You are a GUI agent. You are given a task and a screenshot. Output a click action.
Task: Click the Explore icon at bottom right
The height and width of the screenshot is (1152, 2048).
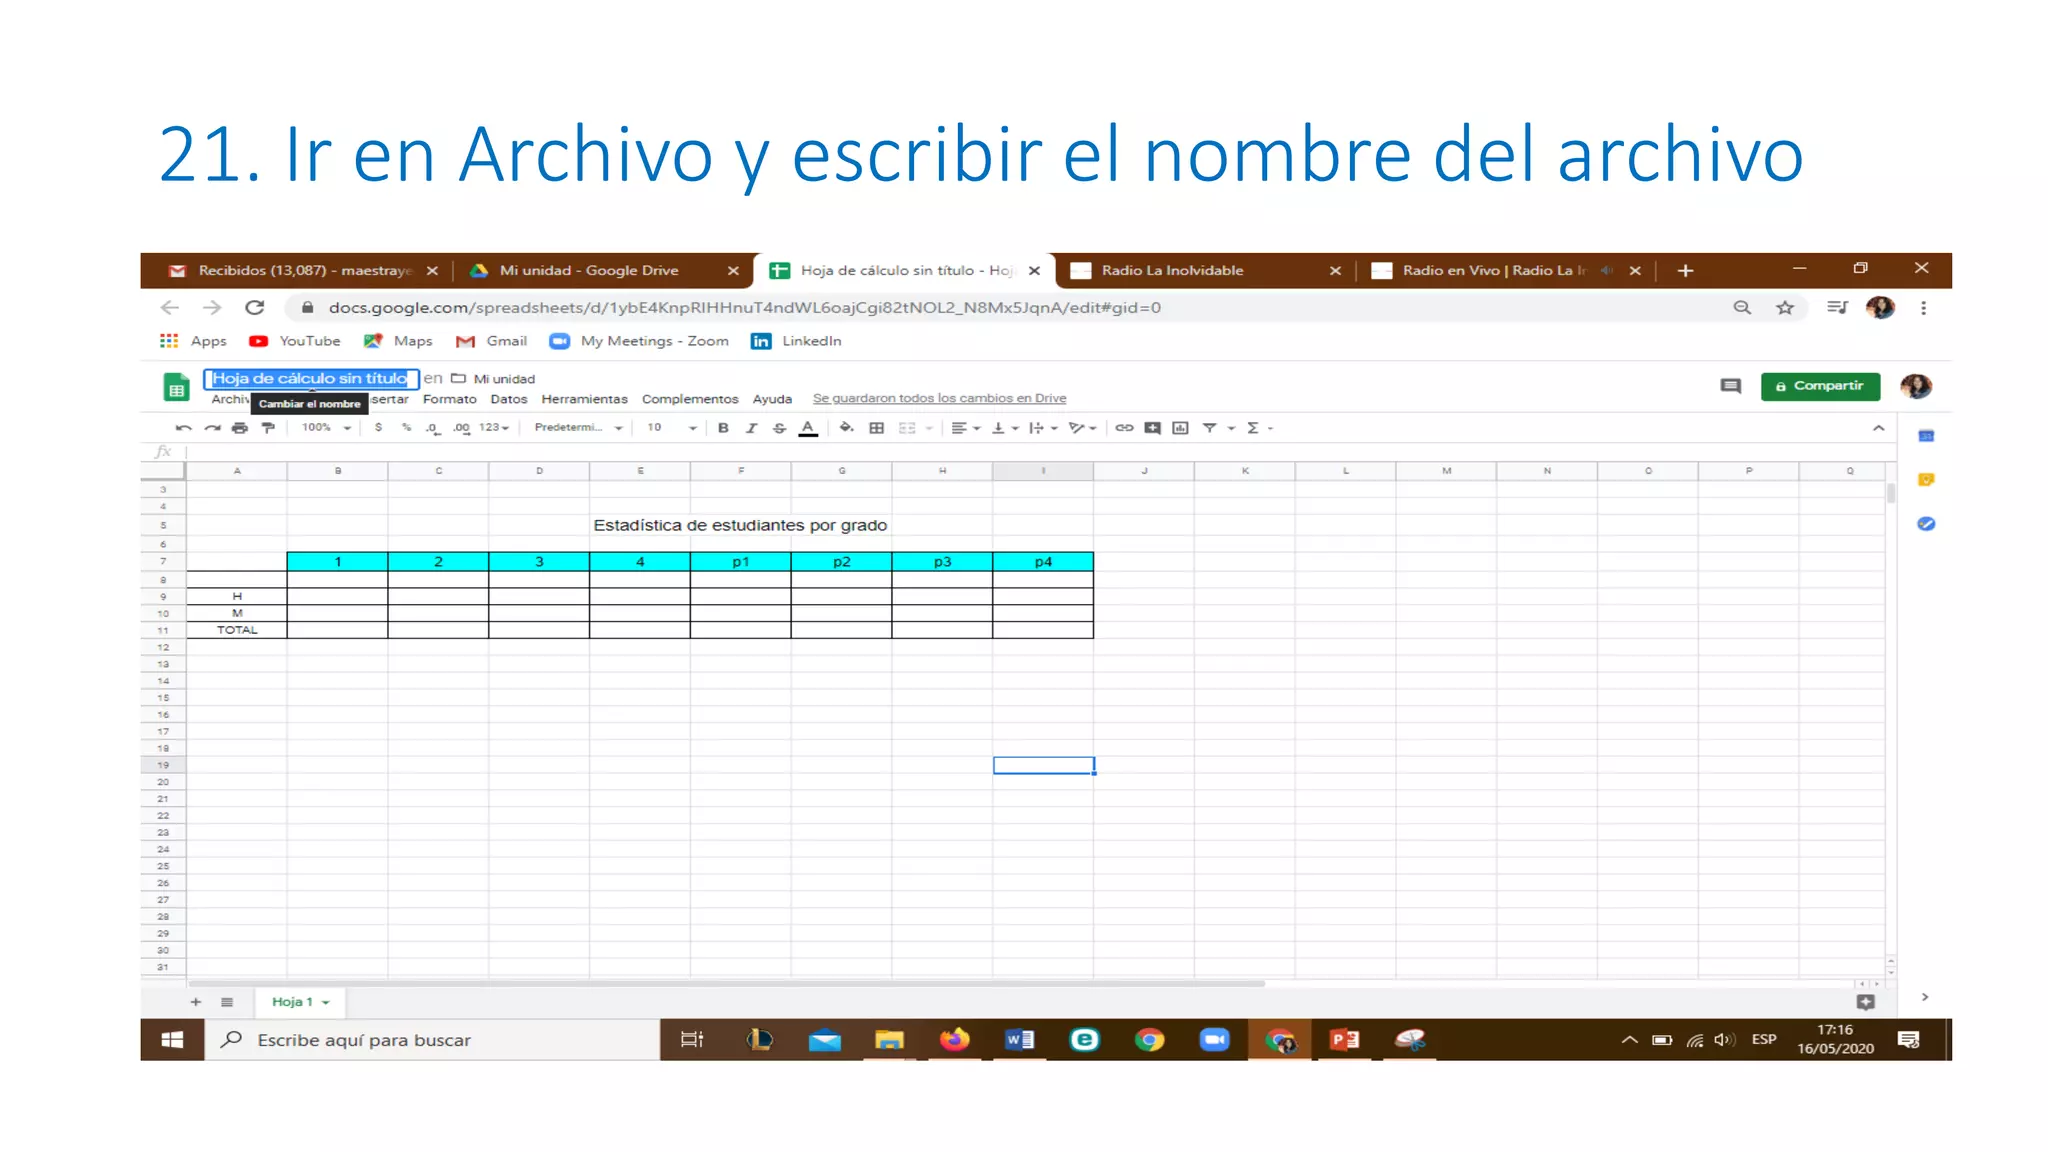1866,1002
